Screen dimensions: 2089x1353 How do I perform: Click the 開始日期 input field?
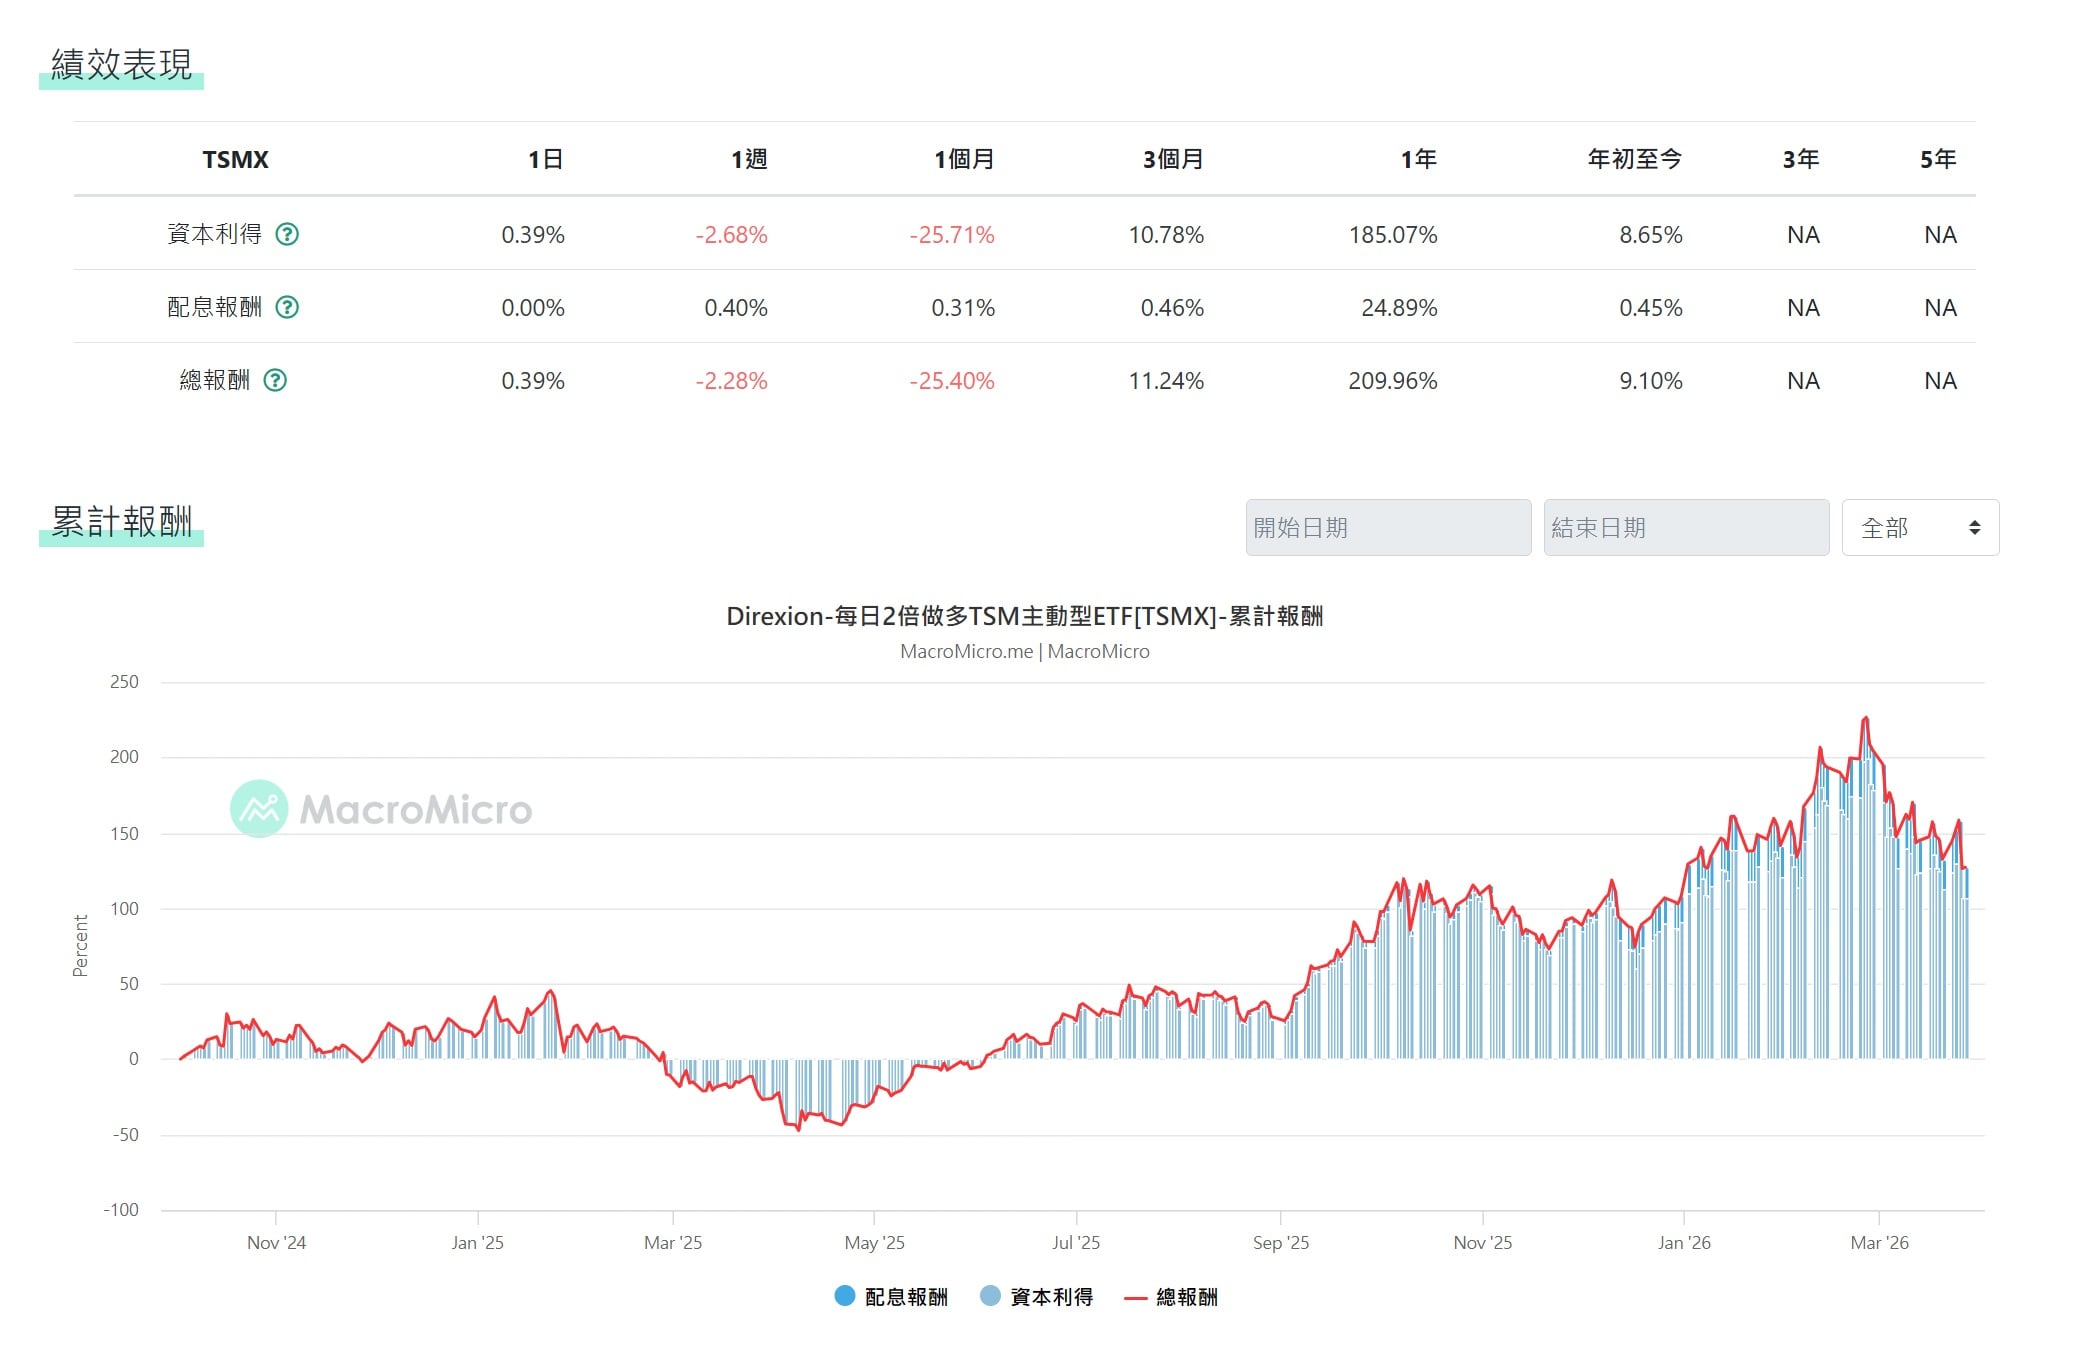pyautogui.click(x=1387, y=527)
